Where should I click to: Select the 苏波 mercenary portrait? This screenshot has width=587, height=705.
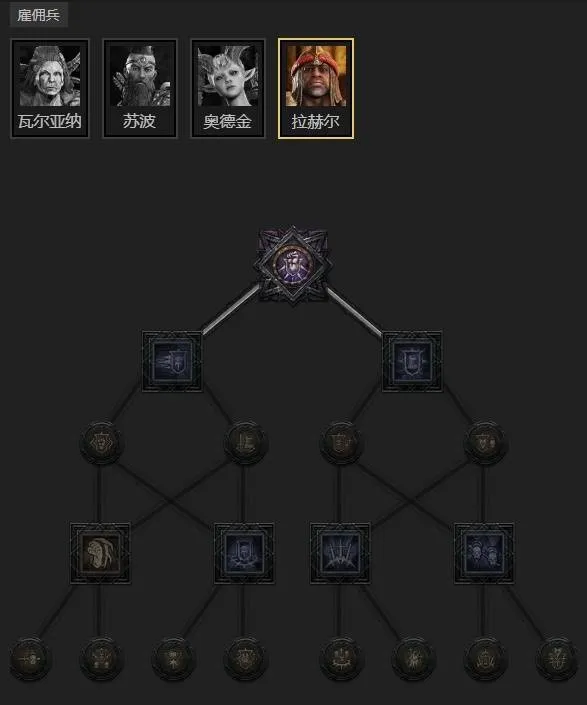pos(140,88)
